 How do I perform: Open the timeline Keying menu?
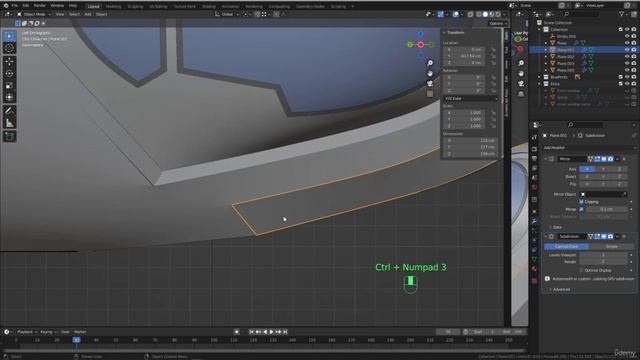coord(48,332)
